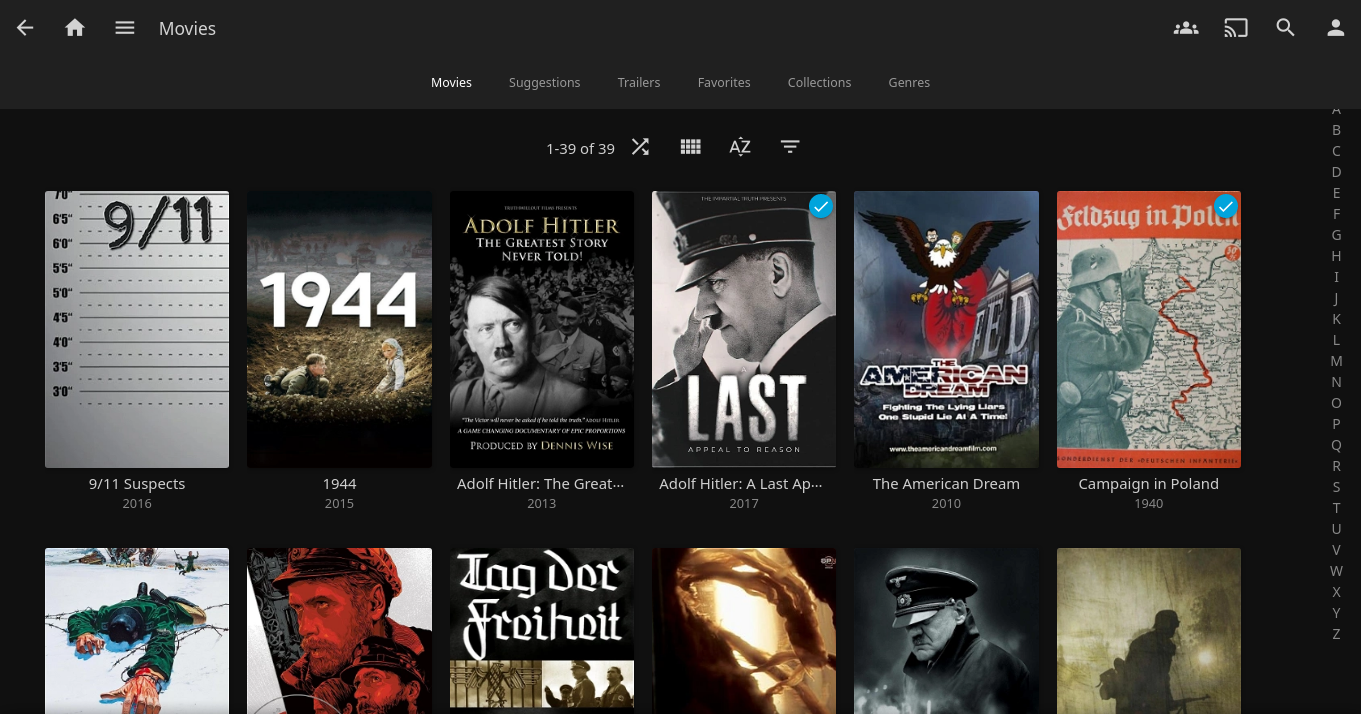Jump to letter F in alphabet picker

click(x=1336, y=214)
